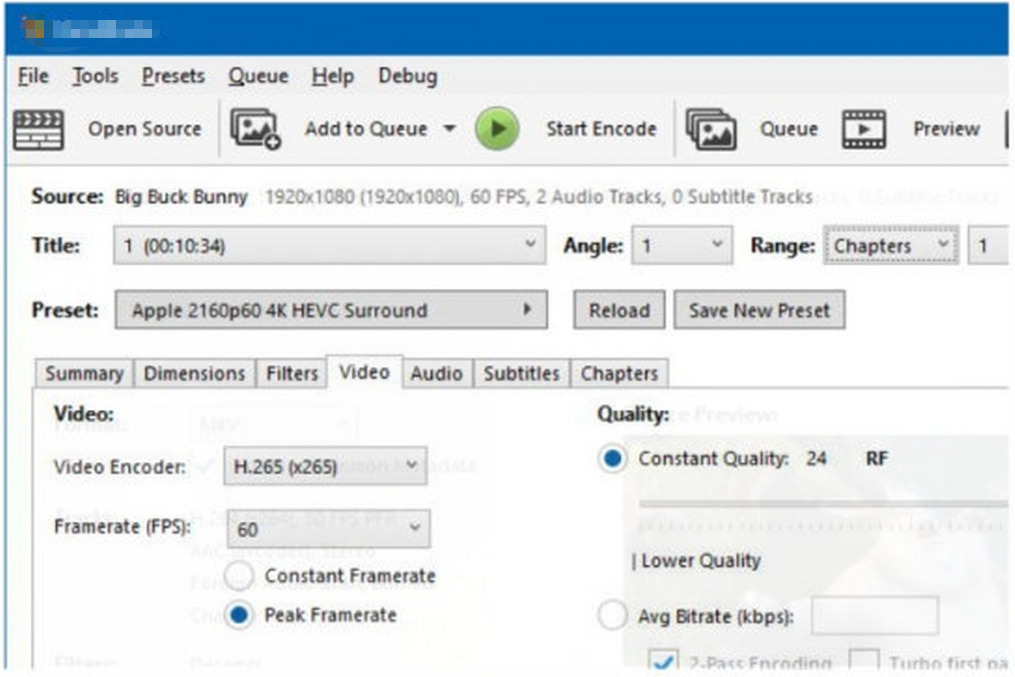1015x677 pixels.
Task: Open the Presets menu
Action: click(x=173, y=76)
